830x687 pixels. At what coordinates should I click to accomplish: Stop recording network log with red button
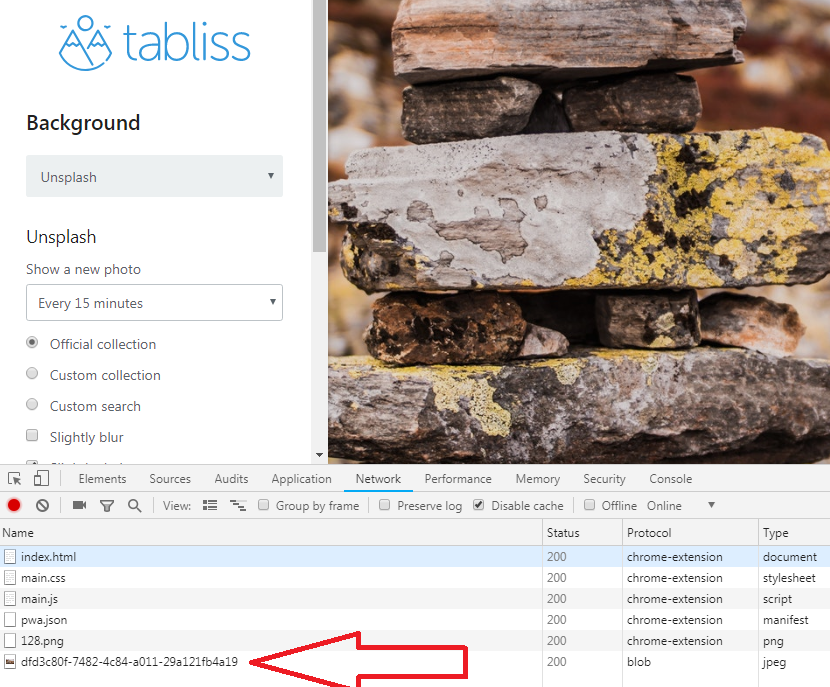(14, 505)
